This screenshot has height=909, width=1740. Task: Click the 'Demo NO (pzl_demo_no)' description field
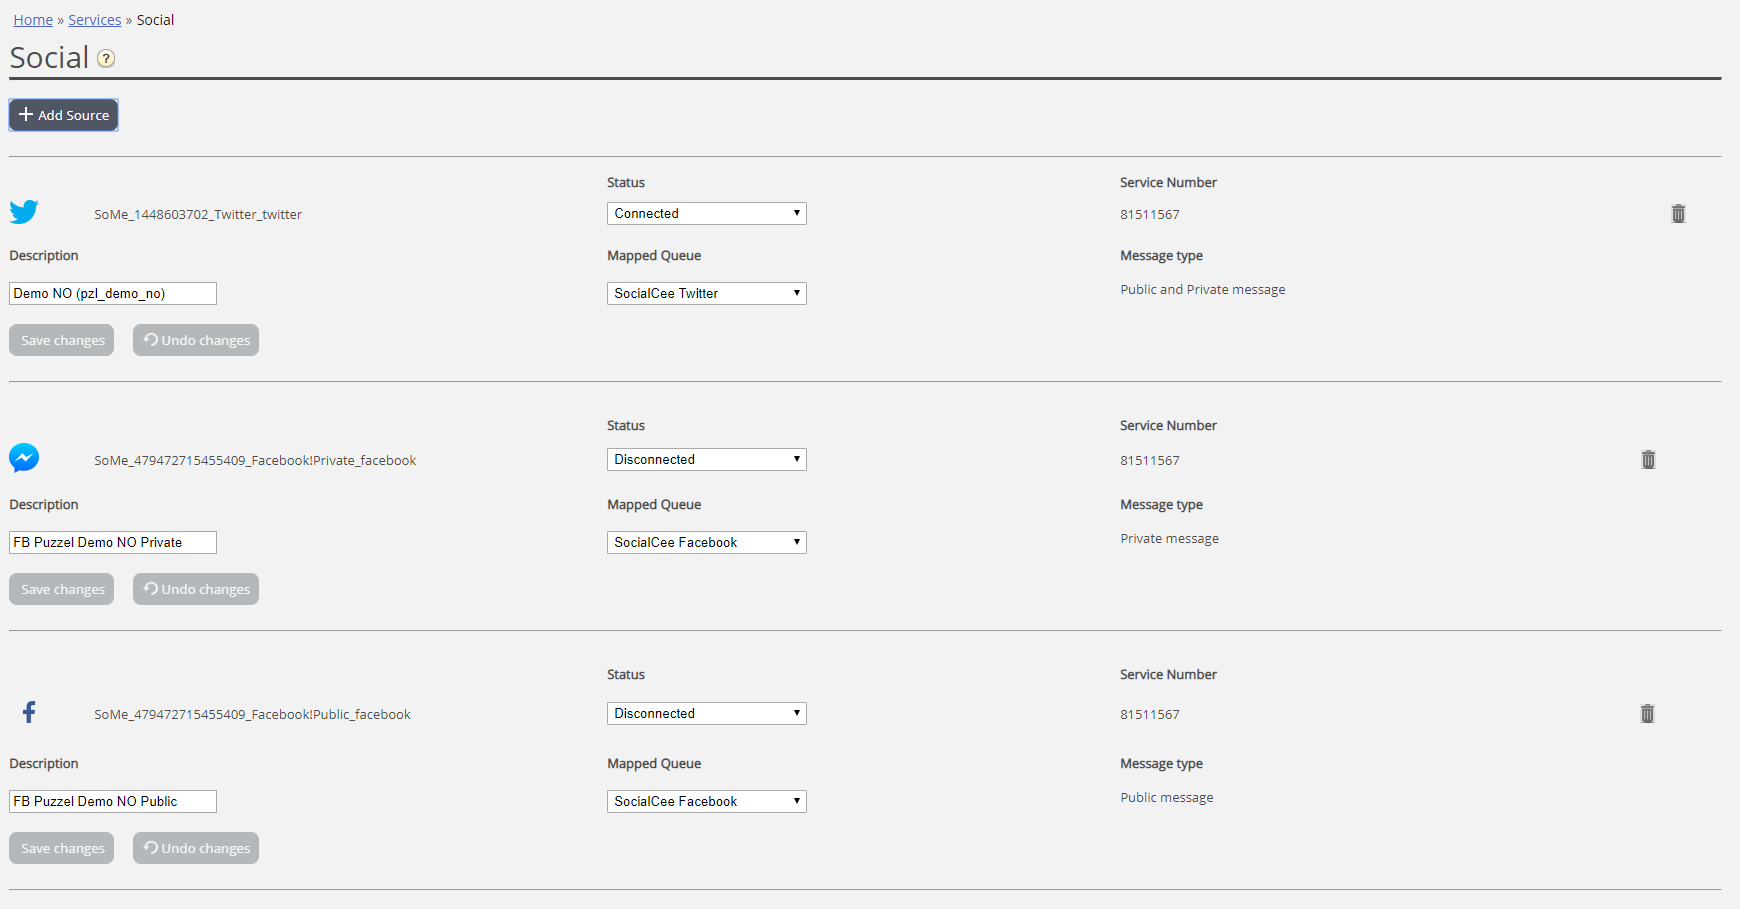113,294
